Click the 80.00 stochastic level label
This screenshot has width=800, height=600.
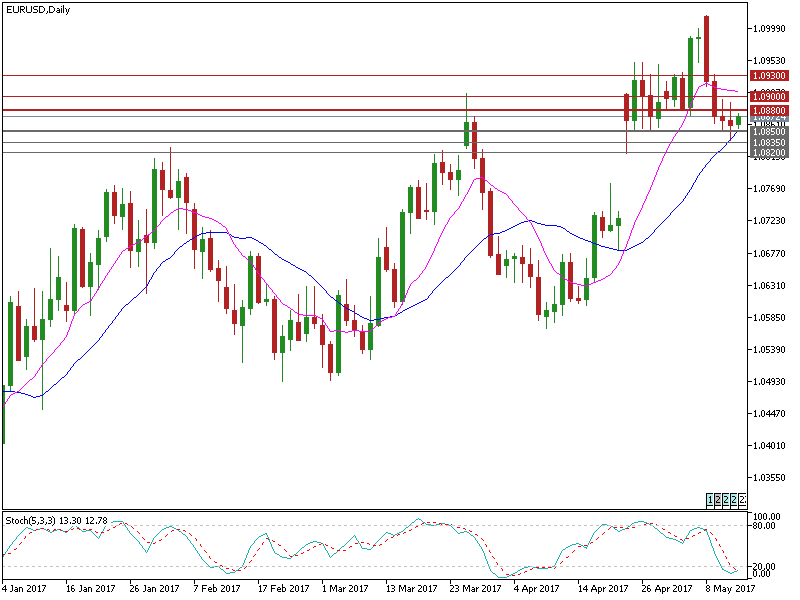(x=764, y=526)
